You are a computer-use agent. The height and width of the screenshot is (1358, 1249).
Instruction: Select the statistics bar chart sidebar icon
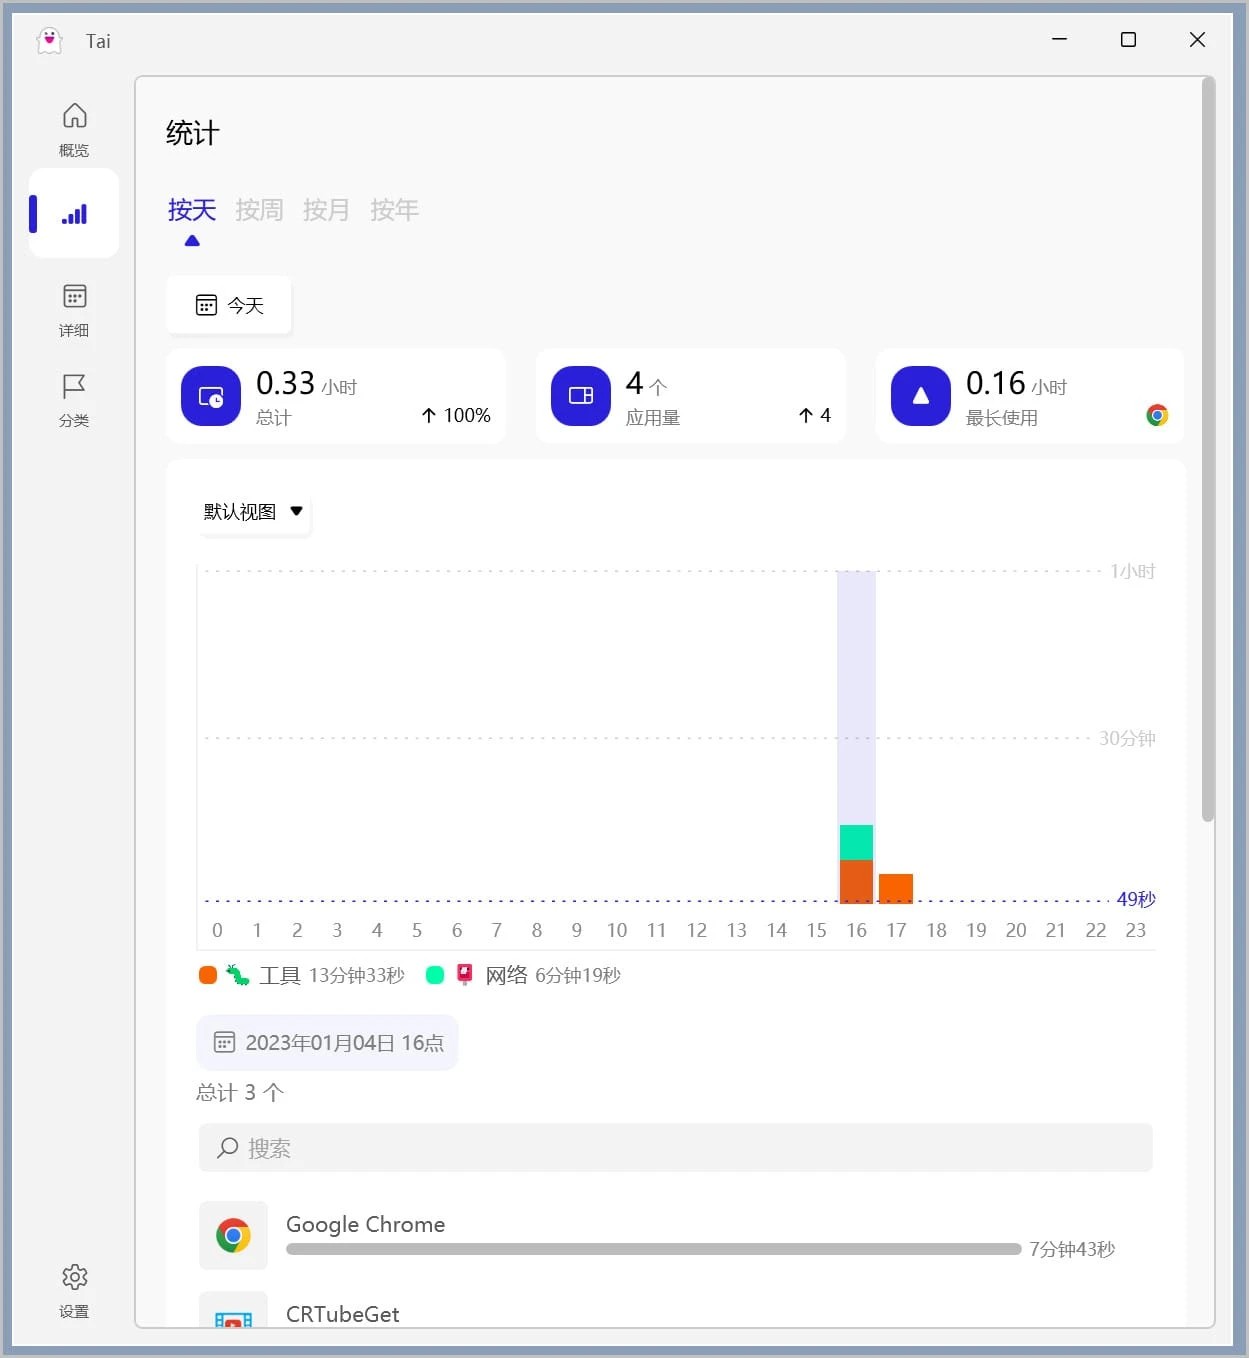pos(74,214)
